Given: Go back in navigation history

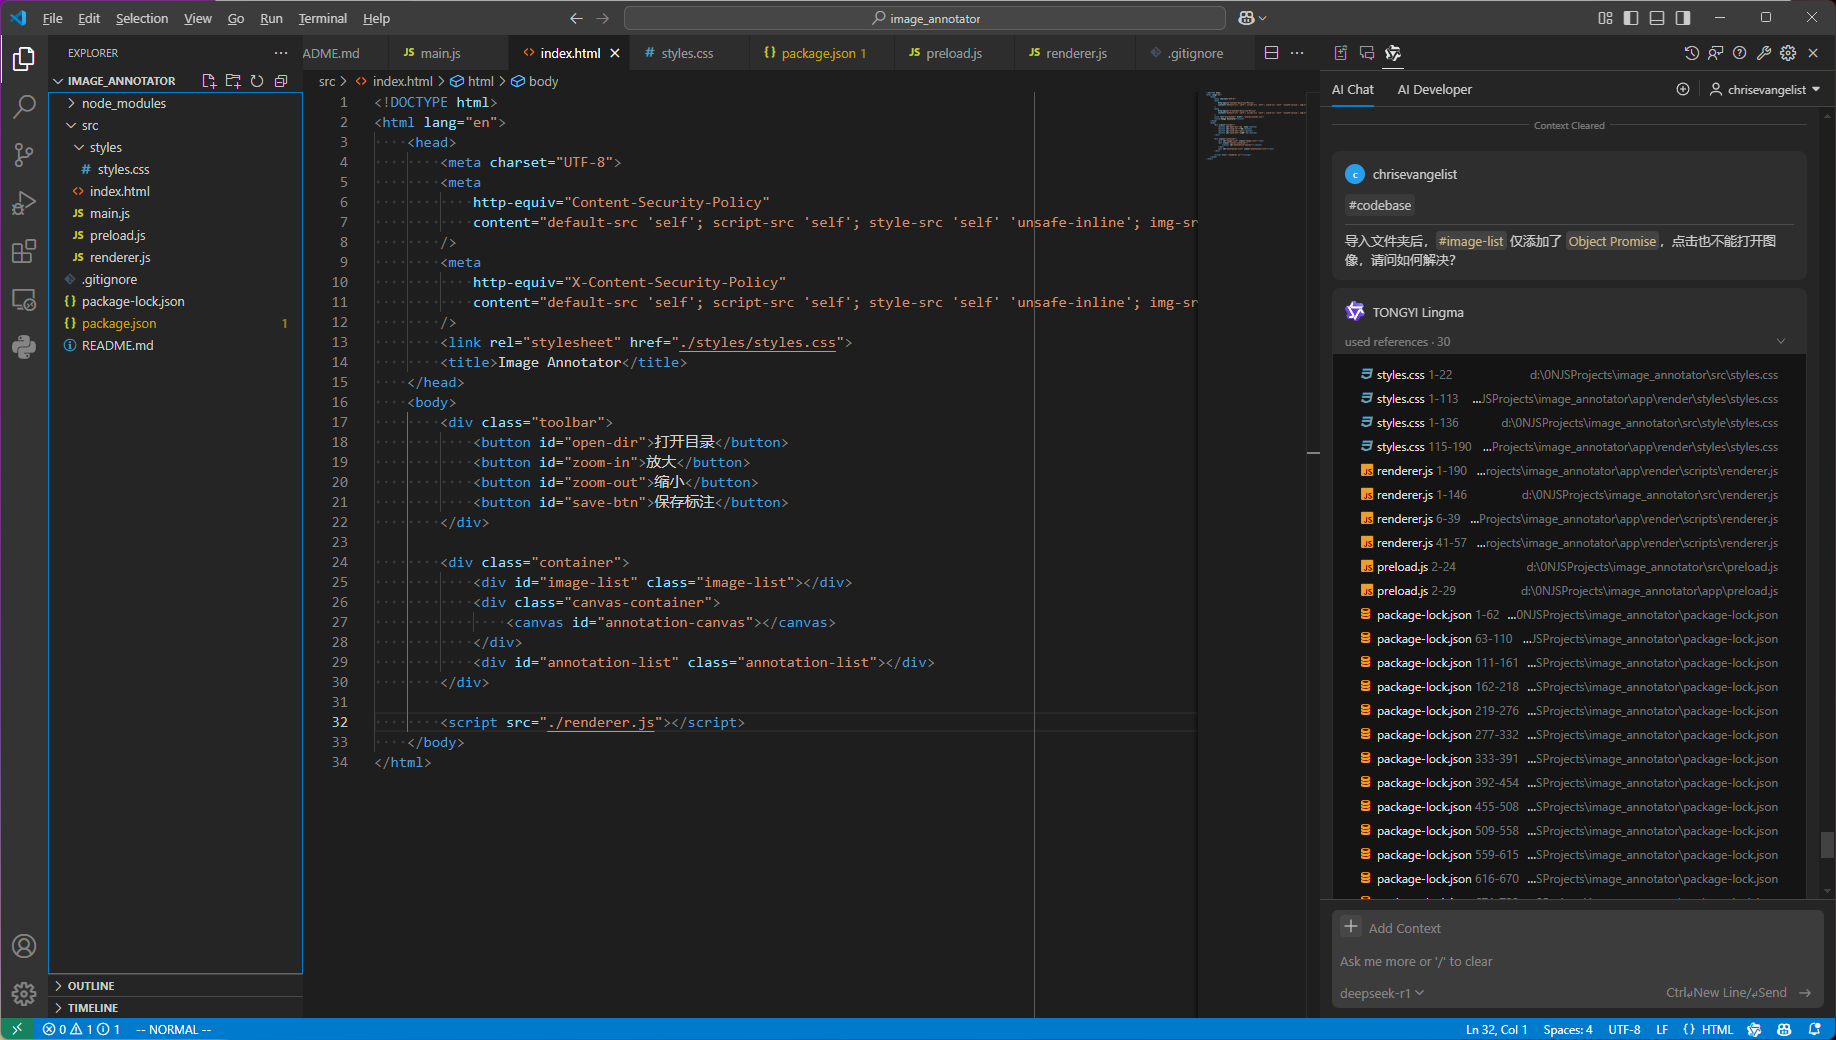Looking at the screenshot, I should tap(576, 18).
